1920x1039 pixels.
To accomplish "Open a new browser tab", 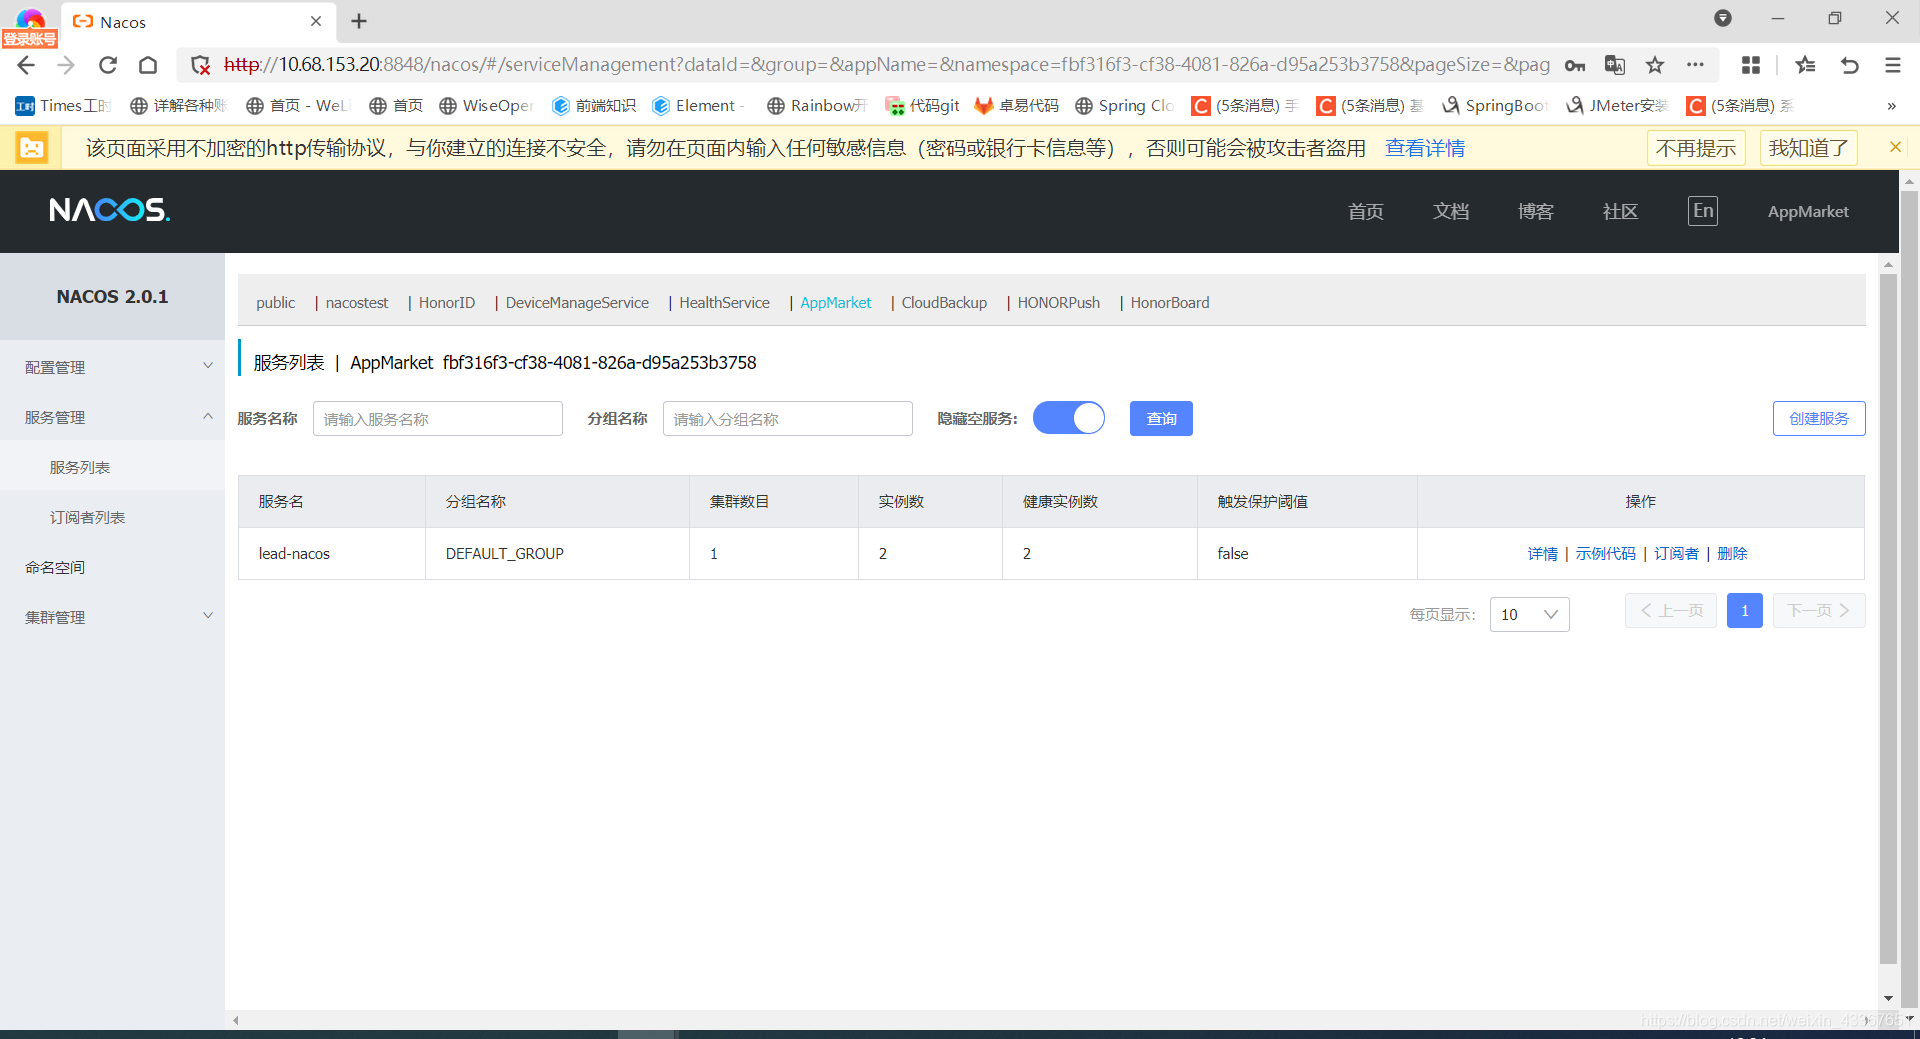I will click(x=359, y=21).
